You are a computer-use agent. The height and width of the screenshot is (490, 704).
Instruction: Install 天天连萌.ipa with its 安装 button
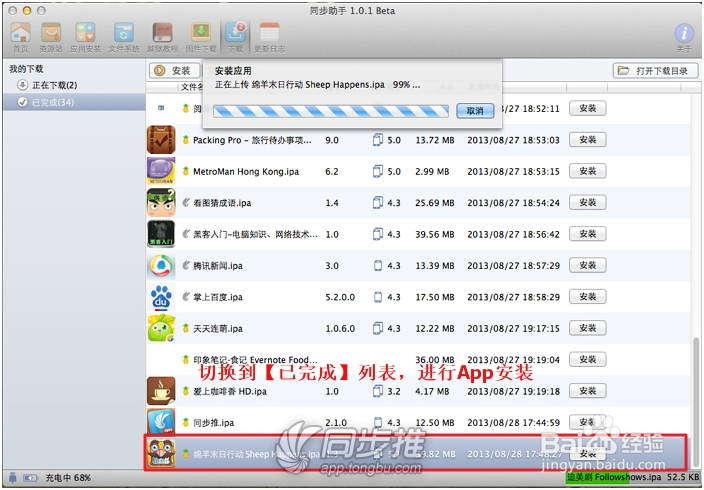pos(588,328)
